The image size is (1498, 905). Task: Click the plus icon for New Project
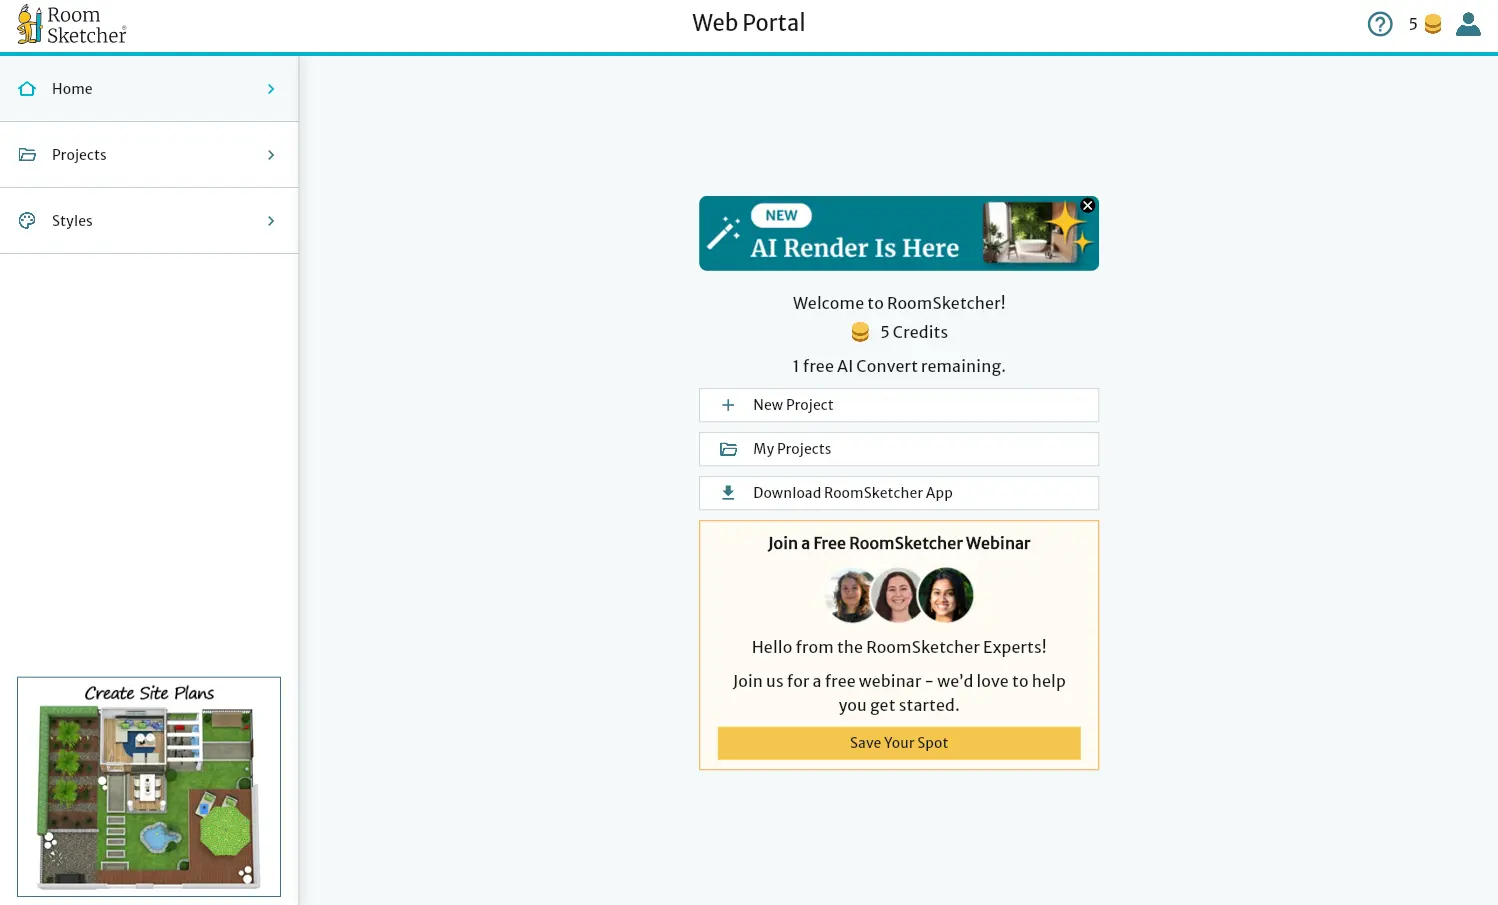(x=728, y=405)
